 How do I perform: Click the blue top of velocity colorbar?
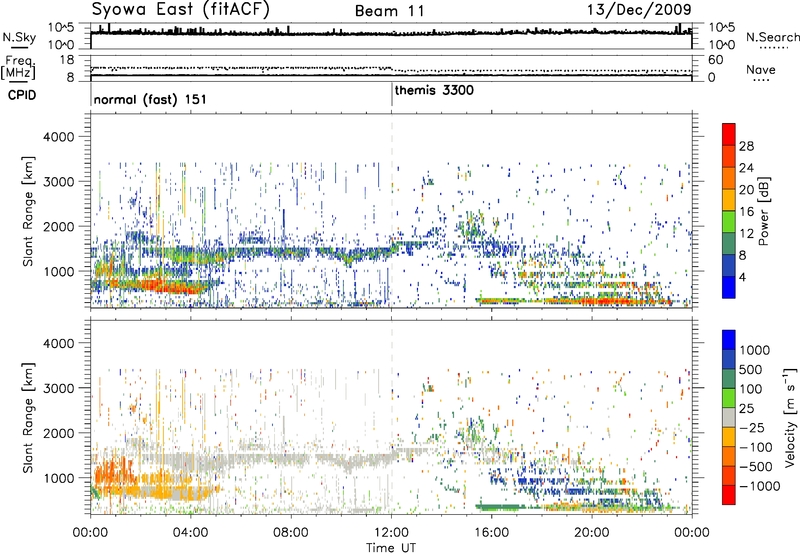tap(729, 340)
